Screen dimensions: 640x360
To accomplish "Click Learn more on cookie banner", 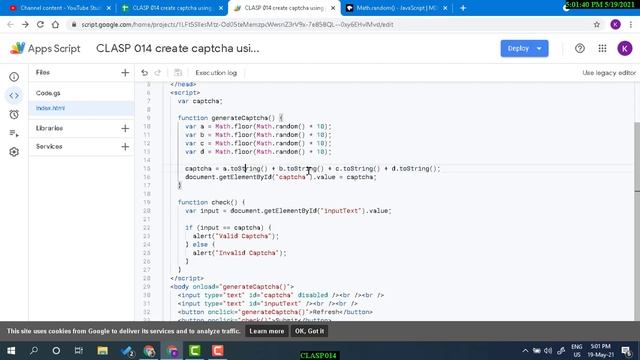I will (267, 331).
